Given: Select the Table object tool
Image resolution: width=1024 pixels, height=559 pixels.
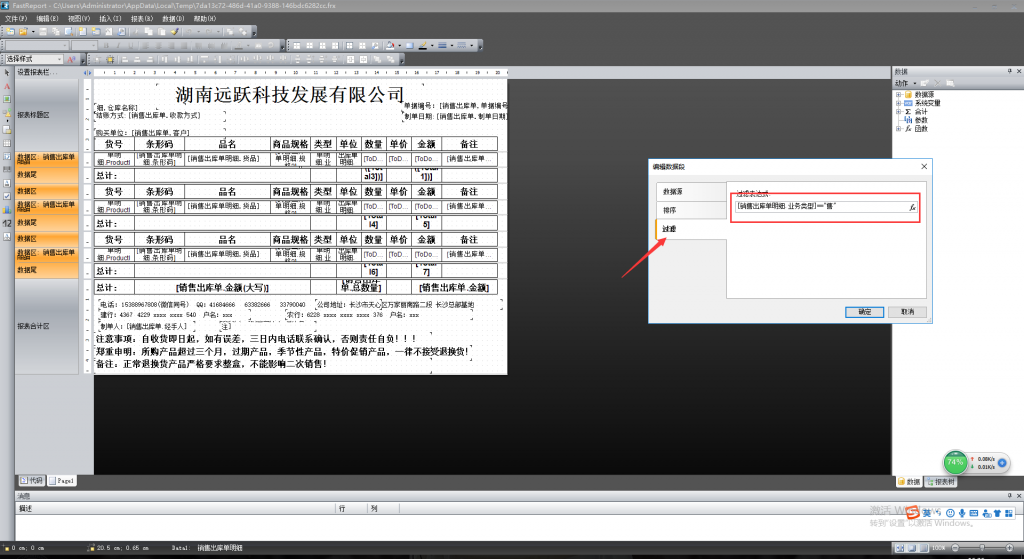Looking at the screenshot, I should [x=7, y=143].
